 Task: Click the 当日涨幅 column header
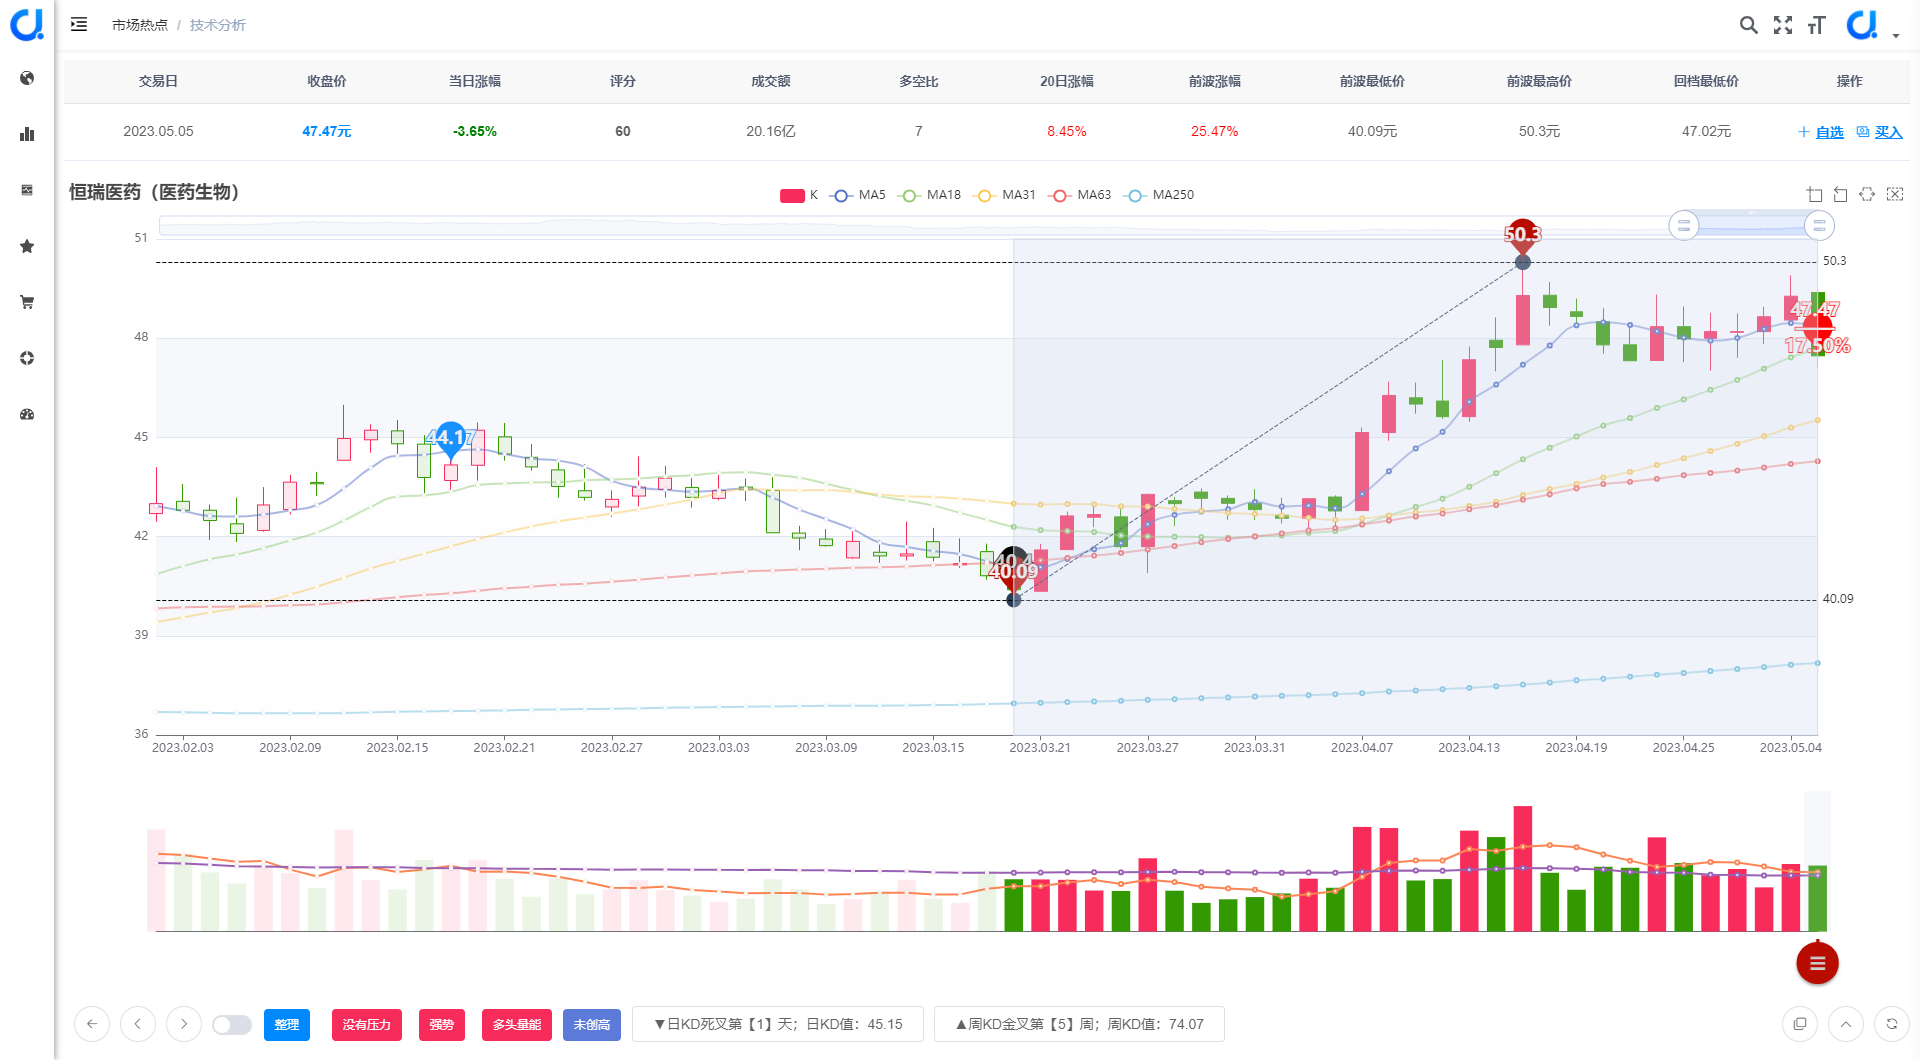(x=475, y=81)
